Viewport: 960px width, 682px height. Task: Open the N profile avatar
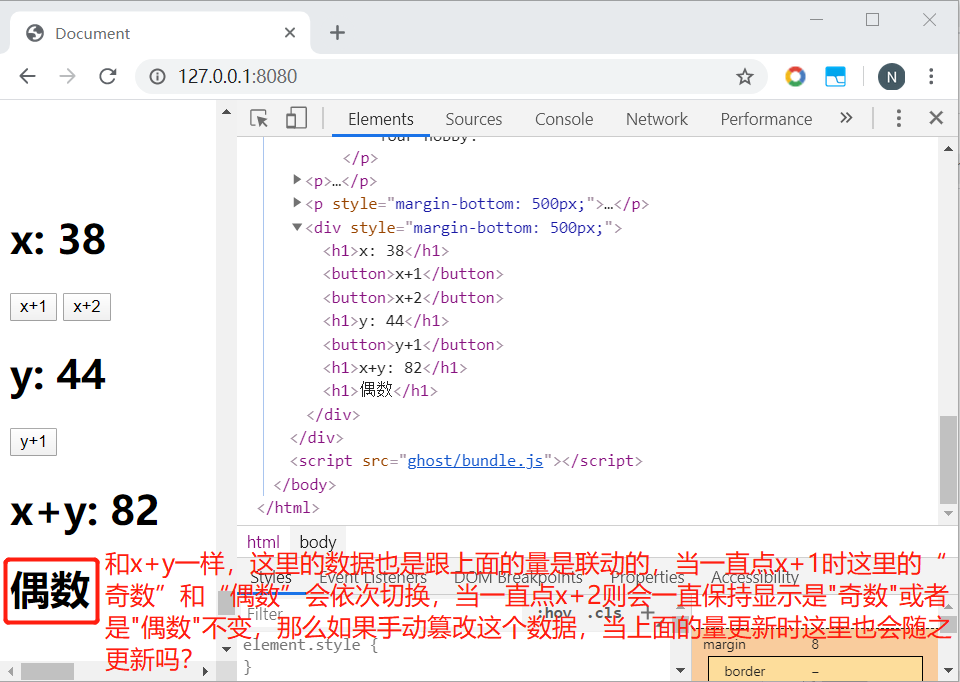coord(891,77)
